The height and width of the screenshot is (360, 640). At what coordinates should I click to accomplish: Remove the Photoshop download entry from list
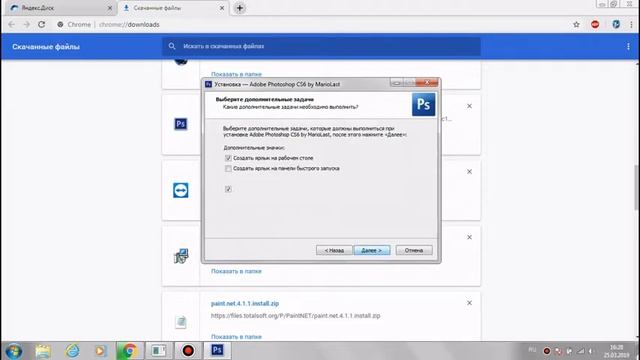(x=469, y=106)
